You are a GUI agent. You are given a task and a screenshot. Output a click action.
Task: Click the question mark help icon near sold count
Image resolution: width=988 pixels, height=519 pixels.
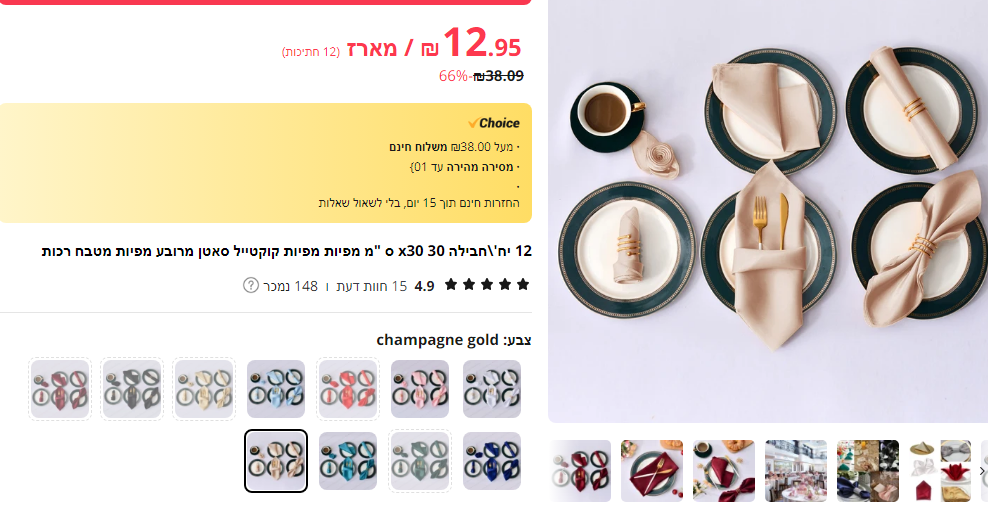251,285
